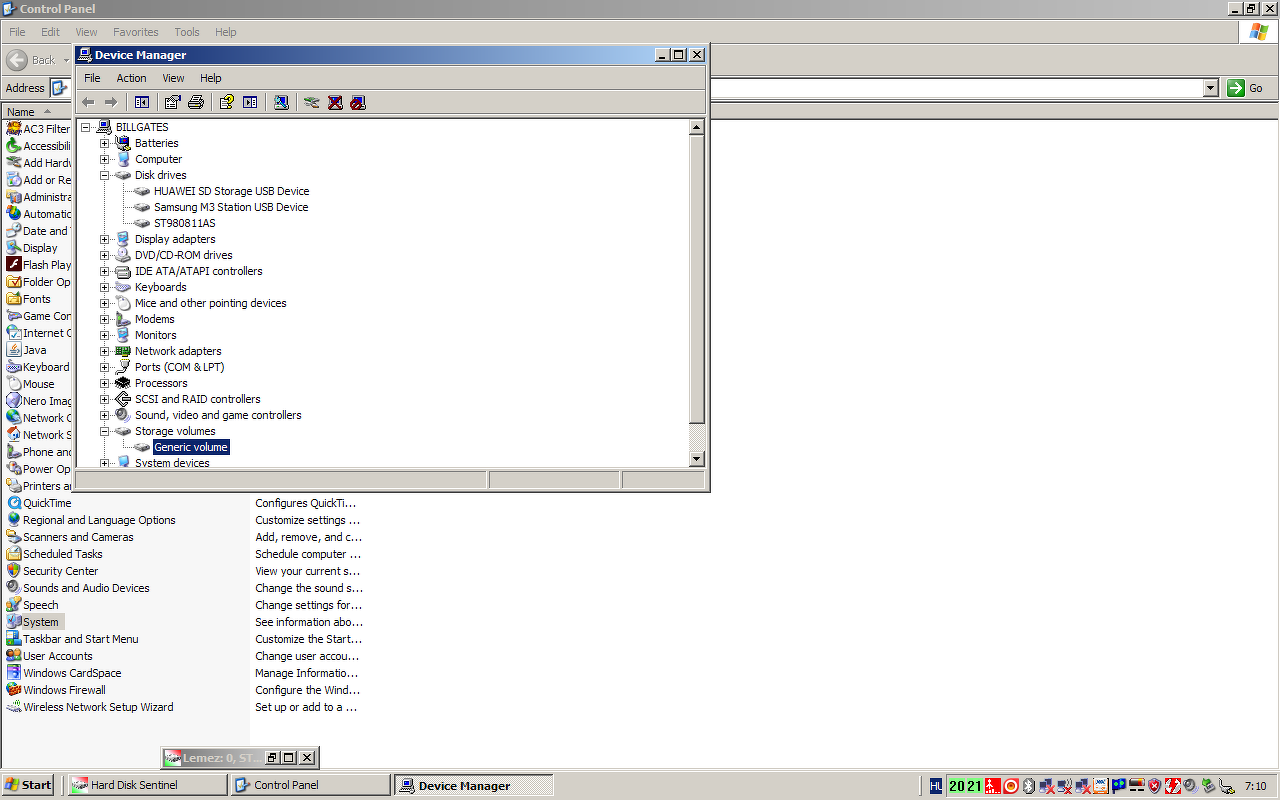This screenshot has height=800, width=1280.
Task: Expand the Ports (COM & LPT) node
Action: click(x=104, y=367)
